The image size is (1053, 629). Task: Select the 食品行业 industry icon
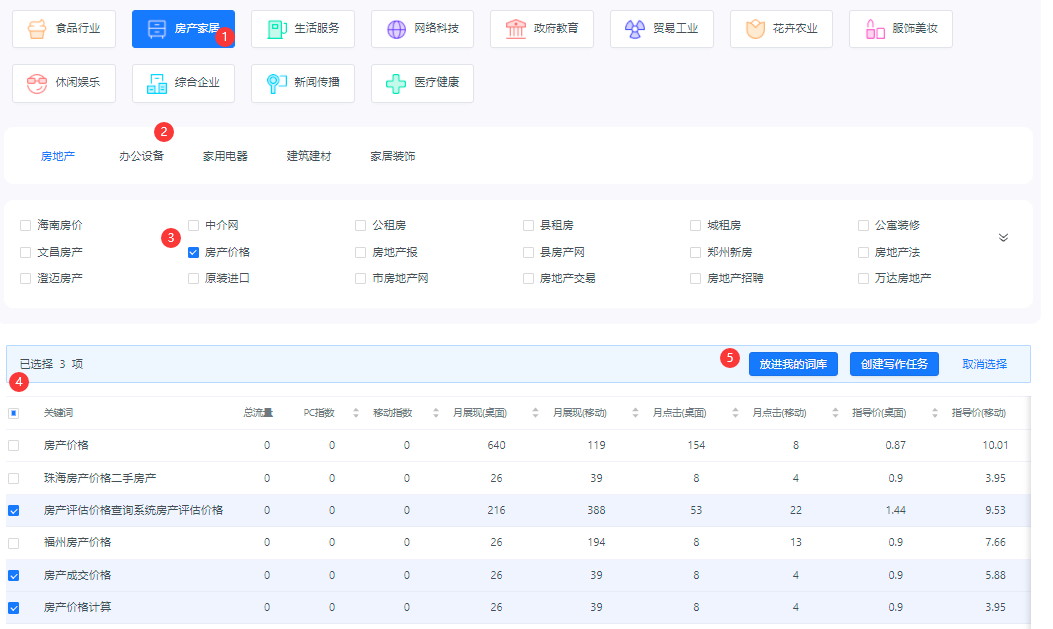click(x=37, y=29)
